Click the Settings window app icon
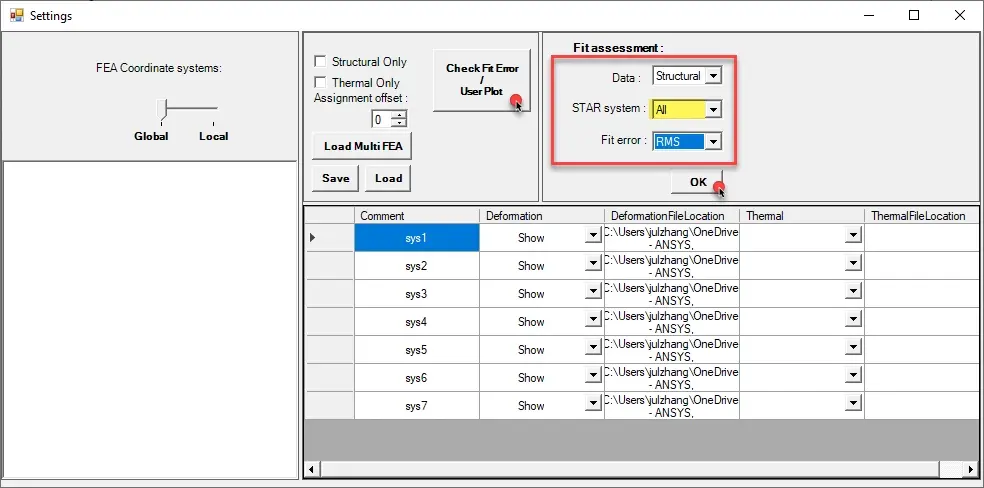Viewport: 984px width, 488px height. pos(16,15)
